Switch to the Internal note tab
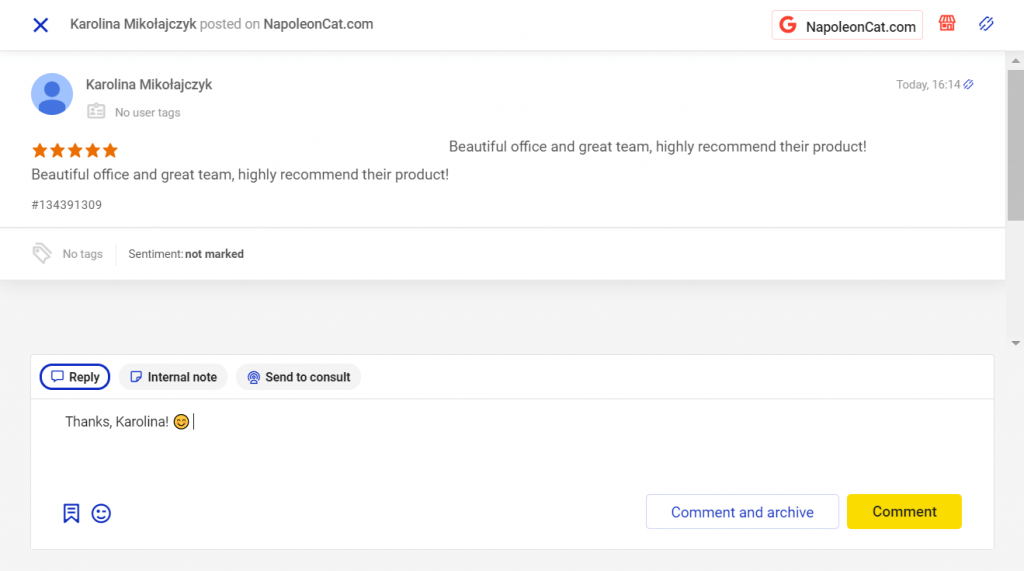The image size is (1024, 571). (173, 377)
